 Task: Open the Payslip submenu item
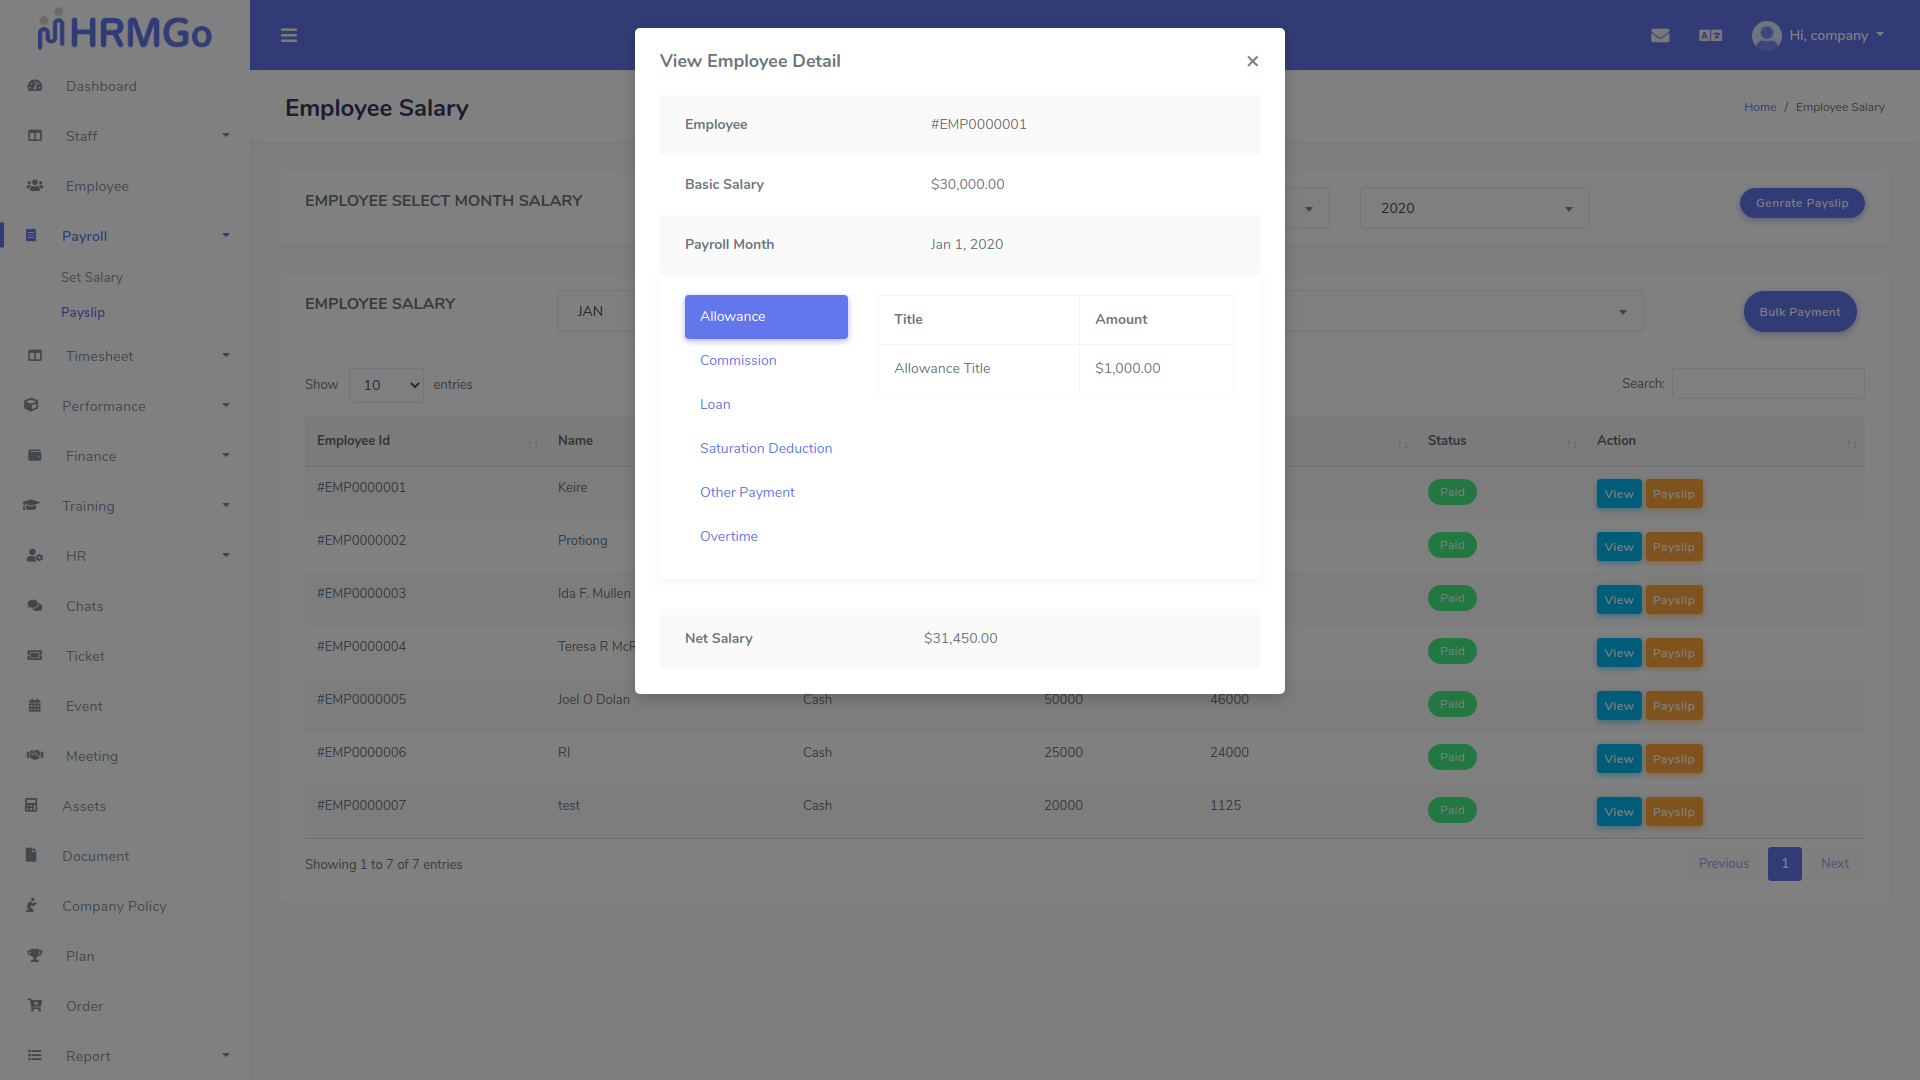coord(83,312)
